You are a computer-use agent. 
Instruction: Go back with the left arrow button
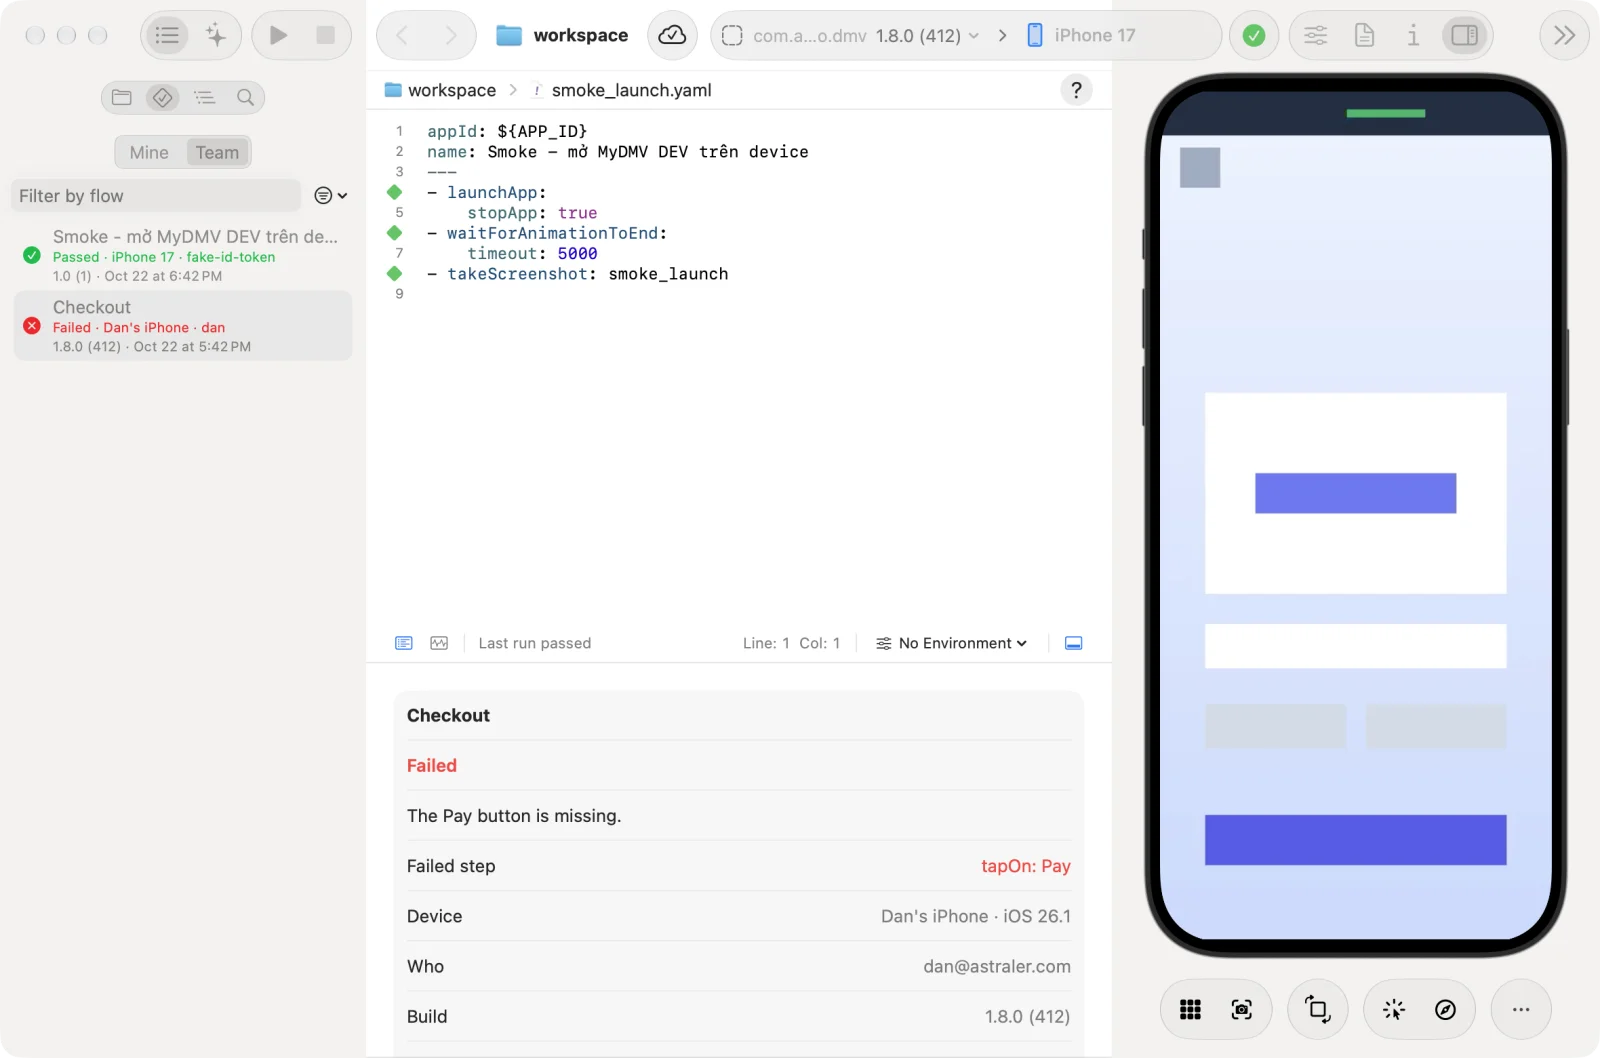pyautogui.click(x=402, y=36)
